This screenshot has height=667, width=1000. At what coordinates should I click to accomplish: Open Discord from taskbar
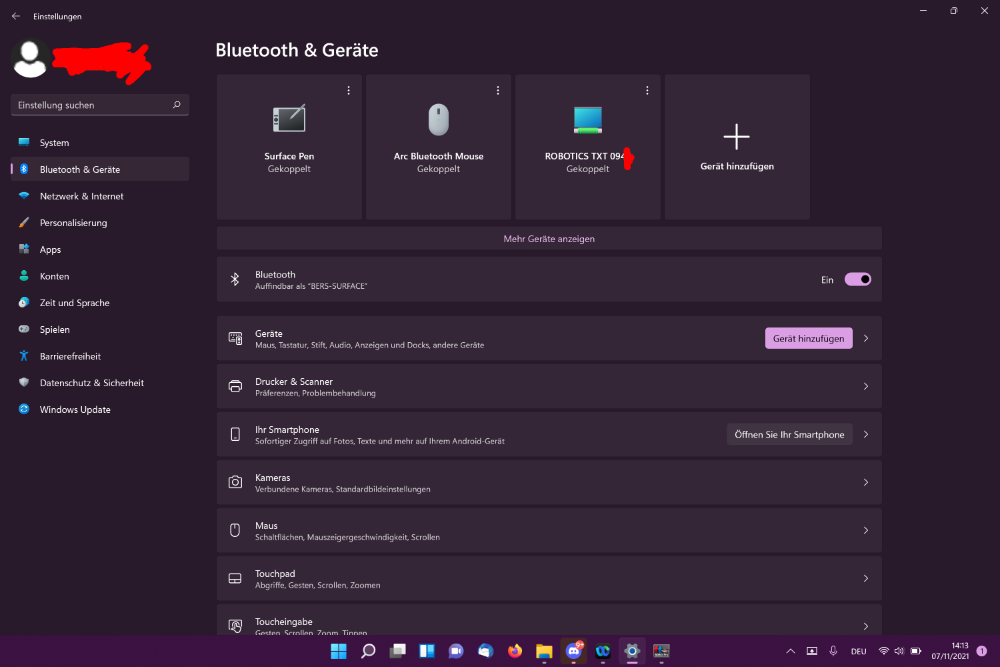pyautogui.click(x=573, y=651)
